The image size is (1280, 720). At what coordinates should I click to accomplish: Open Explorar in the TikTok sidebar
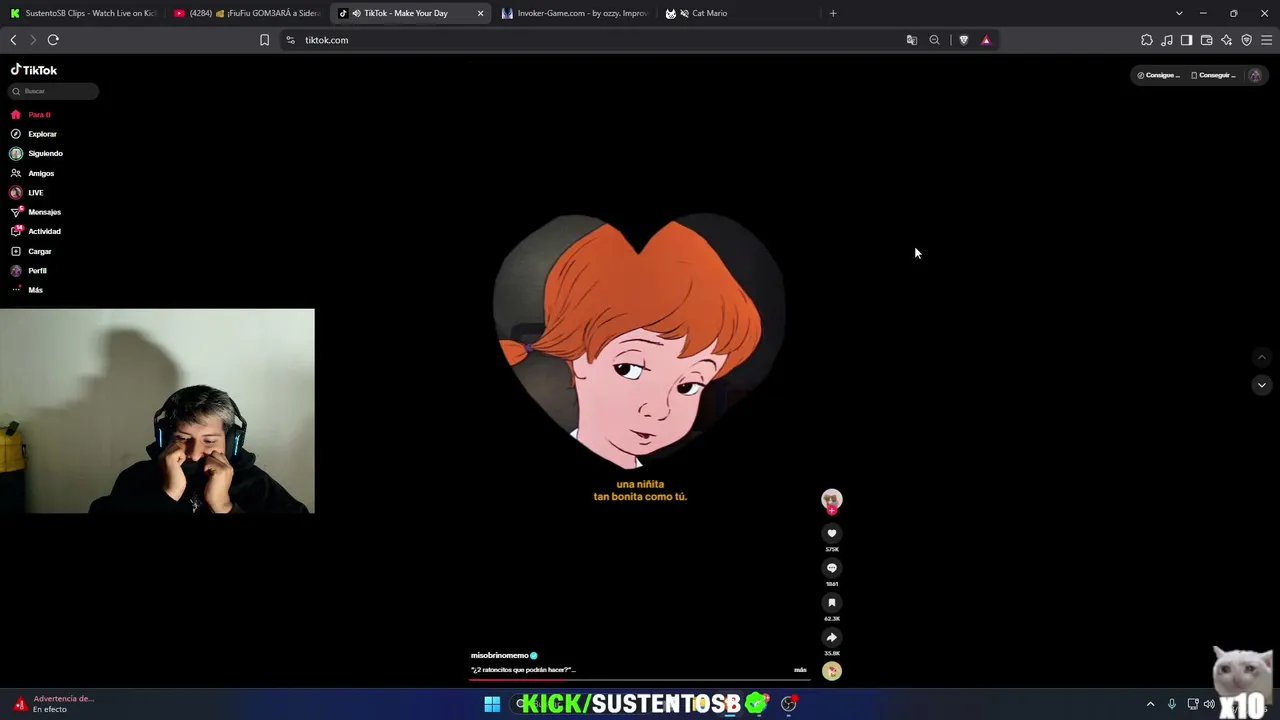pyautogui.click(x=34, y=134)
